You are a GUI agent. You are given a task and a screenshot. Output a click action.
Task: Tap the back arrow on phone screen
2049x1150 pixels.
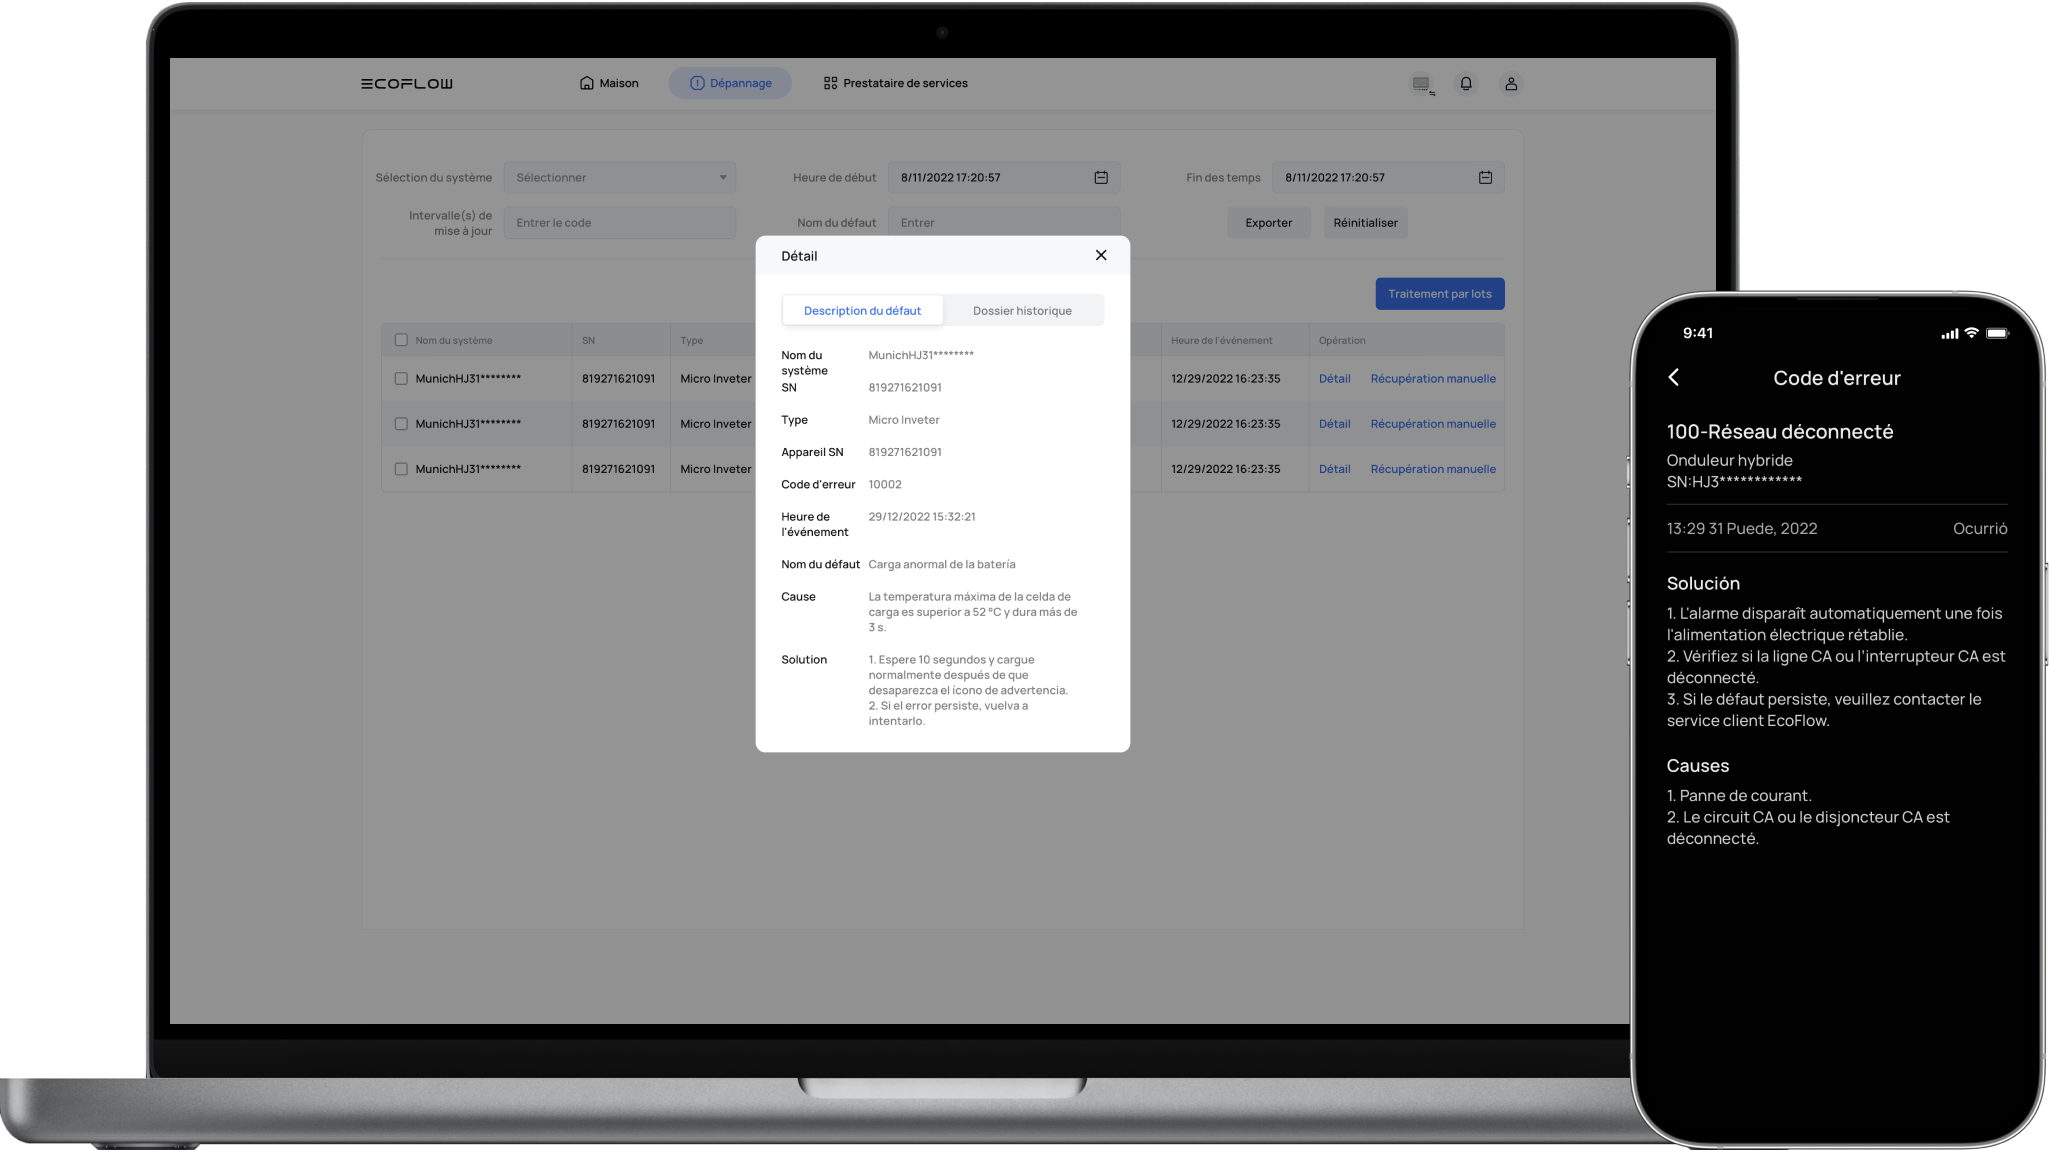click(x=1674, y=377)
